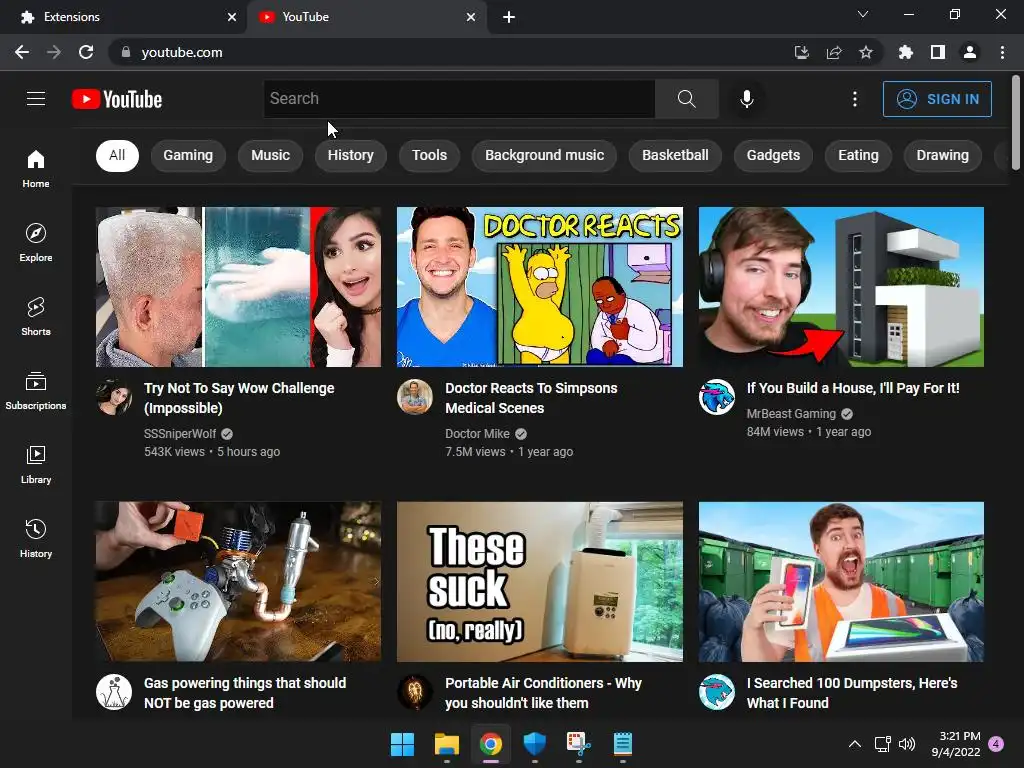
Task: Open Chrome three-dot menu
Action: tap(1002, 52)
